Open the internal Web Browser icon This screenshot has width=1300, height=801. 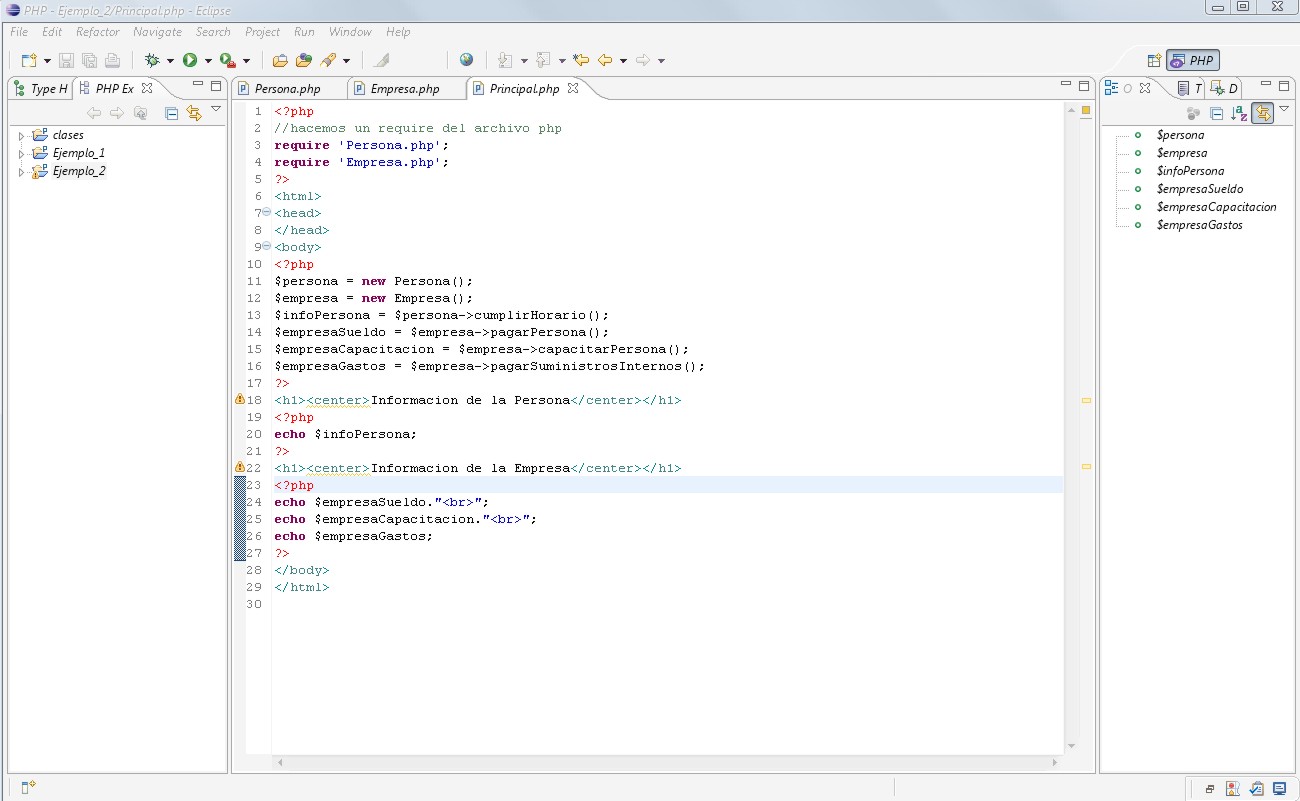tap(466, 60)
